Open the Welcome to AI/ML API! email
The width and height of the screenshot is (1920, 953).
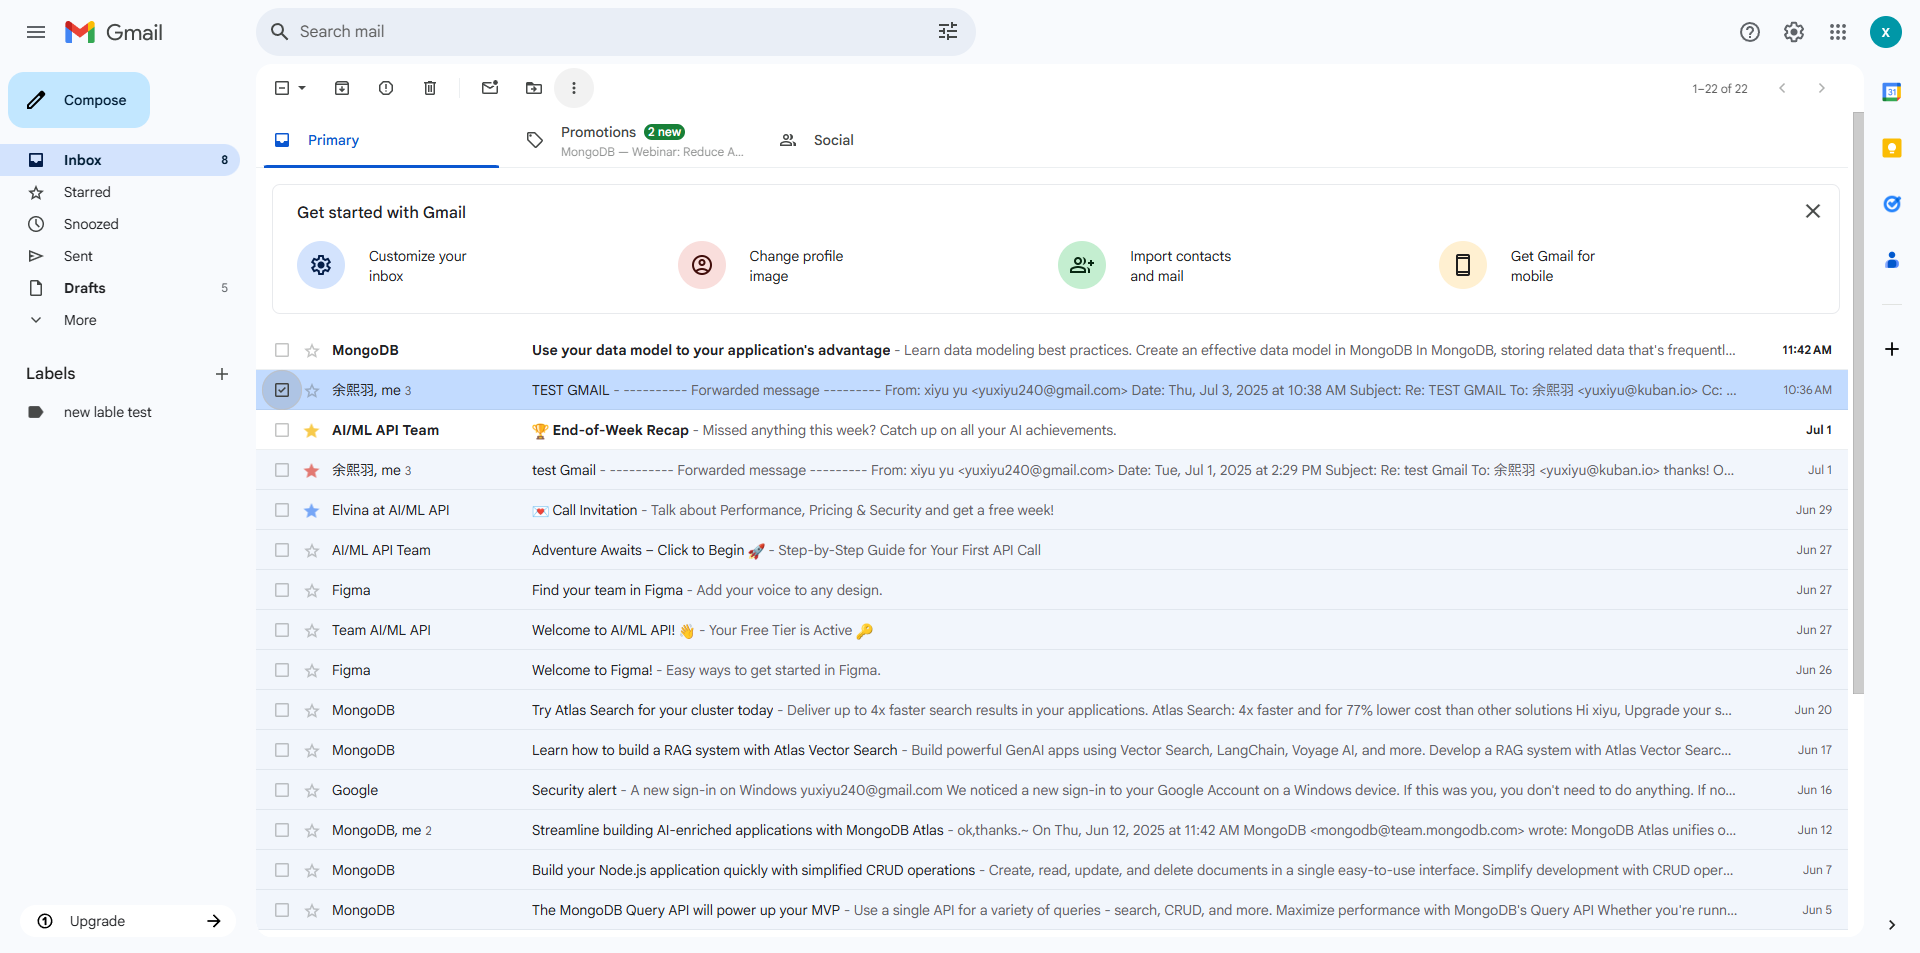coord(1052,630)
